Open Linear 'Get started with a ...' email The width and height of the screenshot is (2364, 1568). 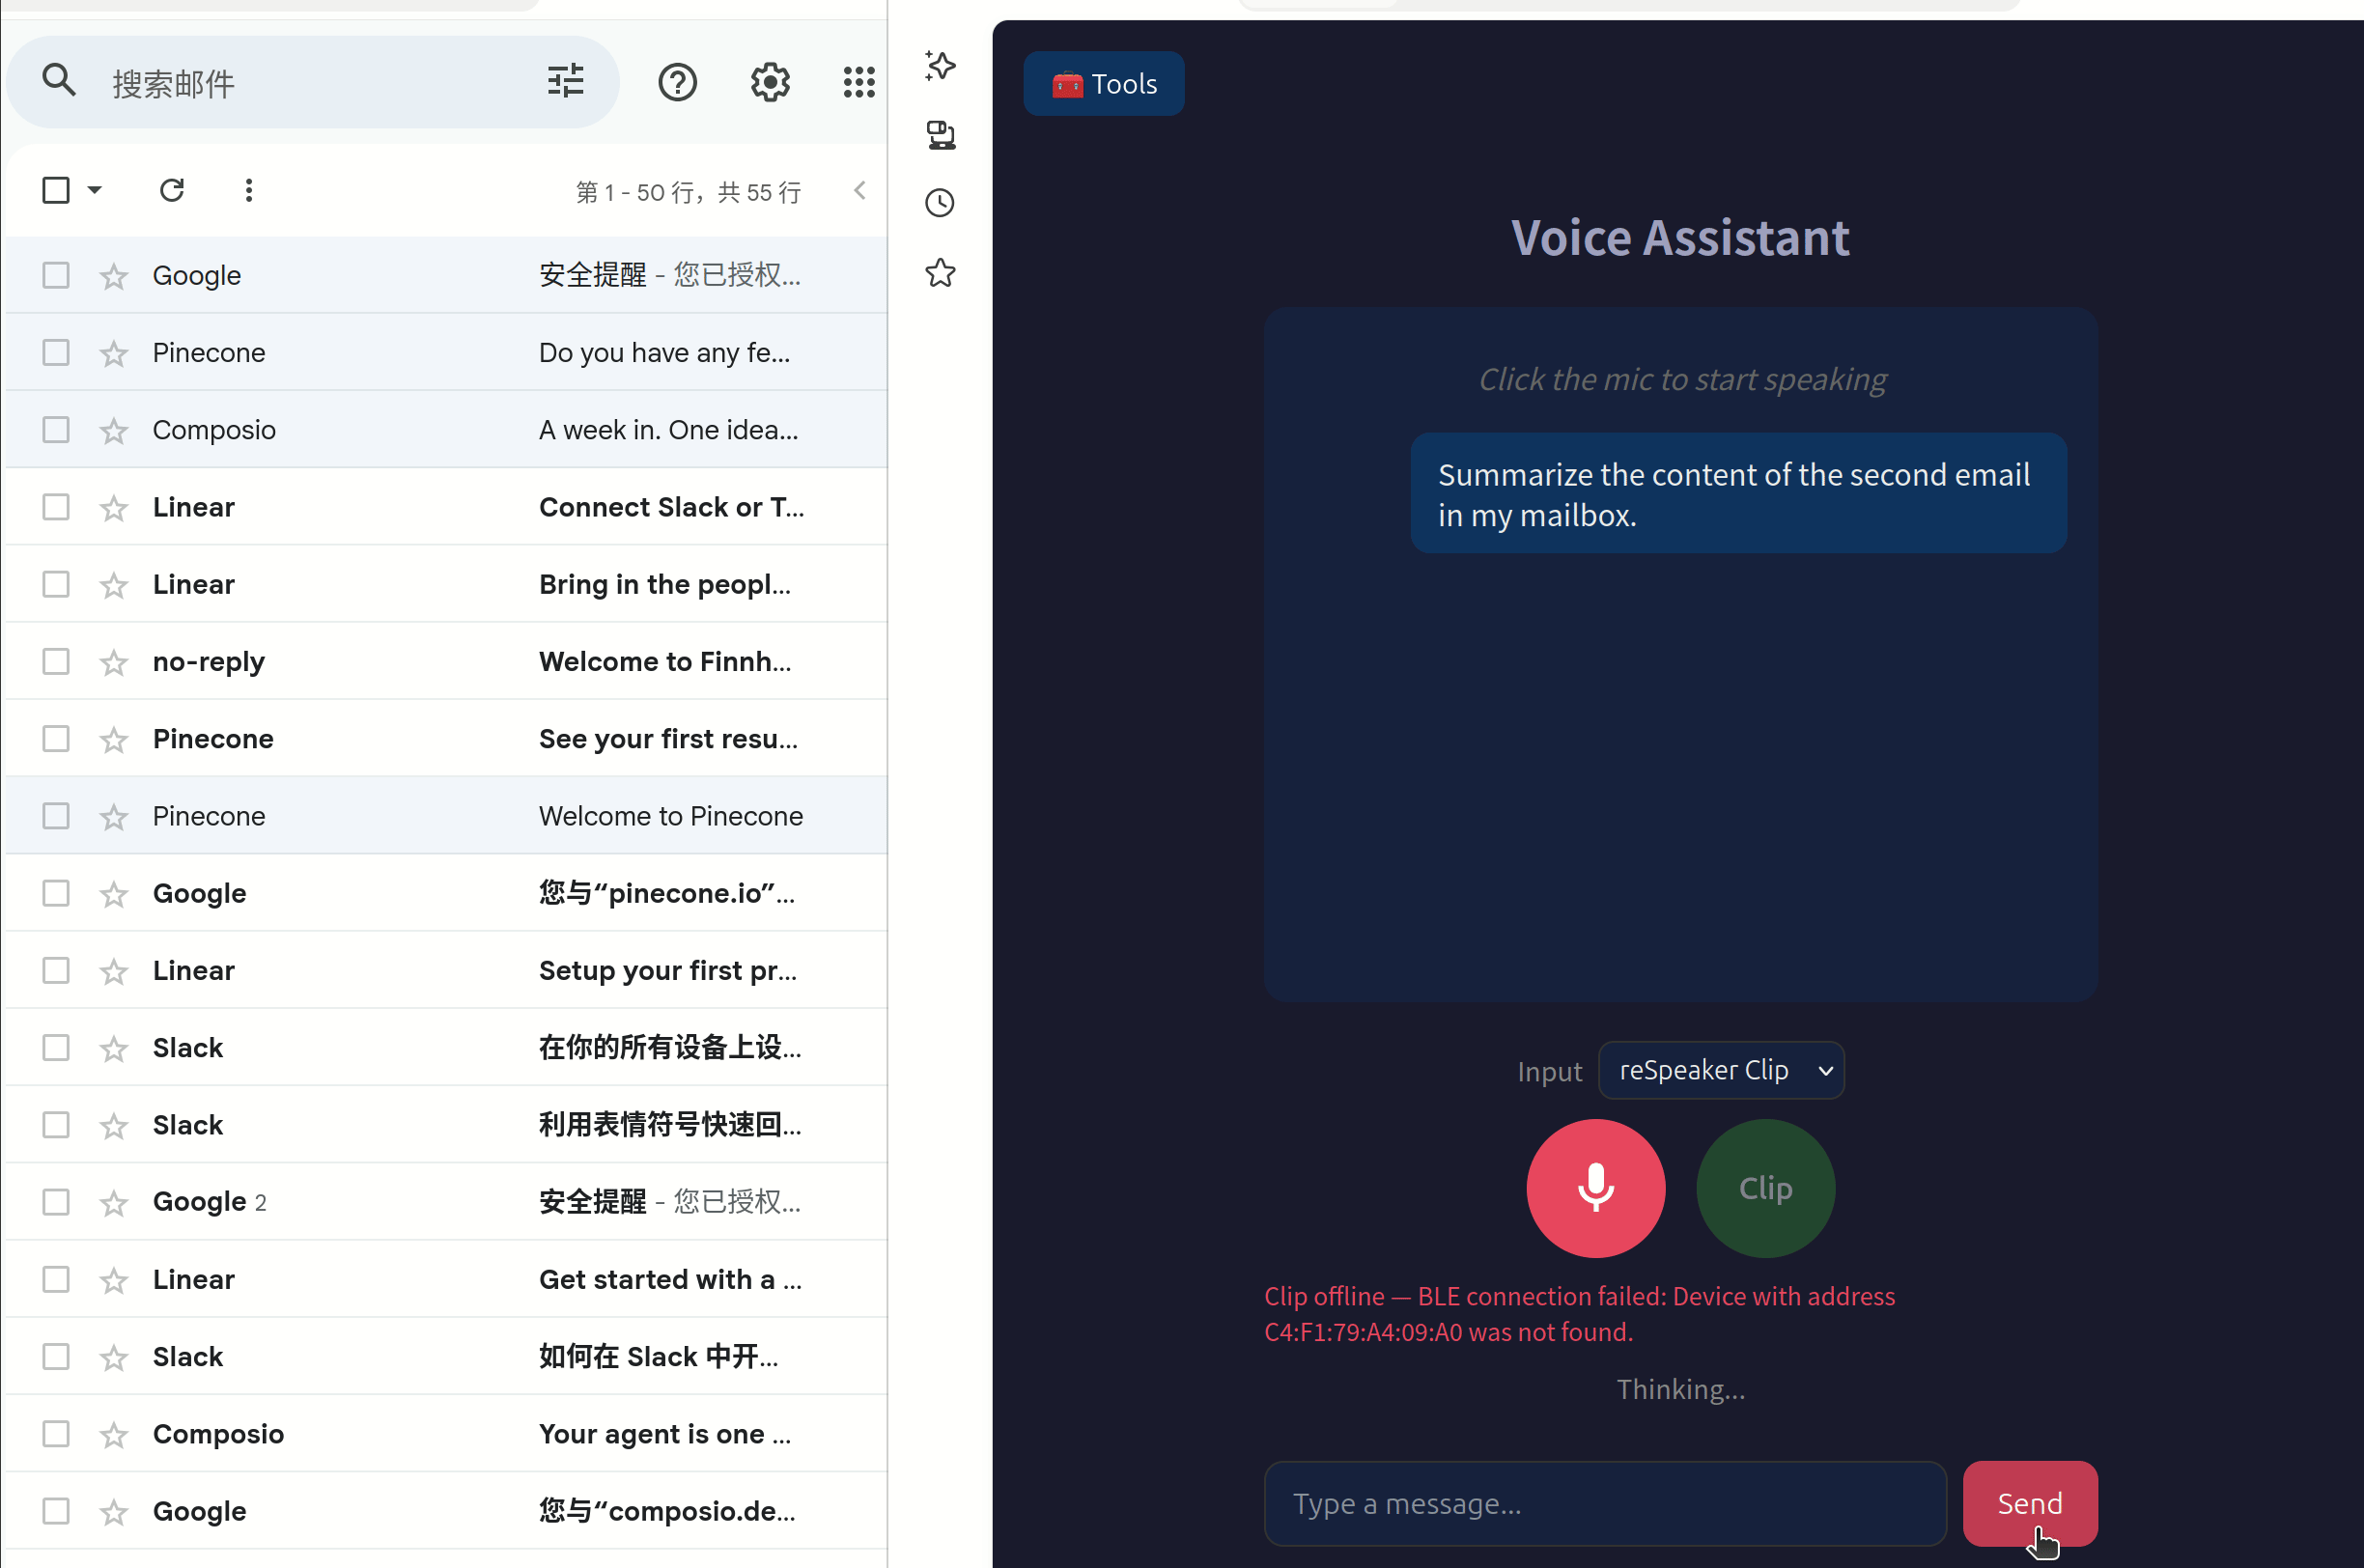pos(446,1279)
